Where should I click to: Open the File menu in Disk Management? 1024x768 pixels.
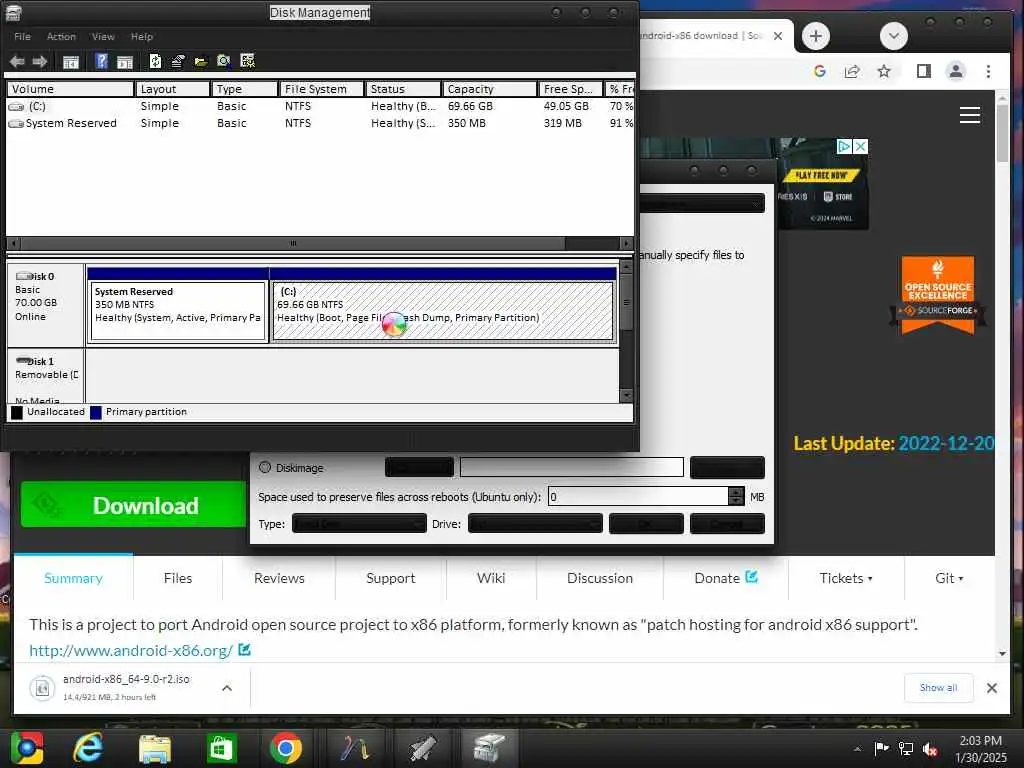[22, 37]
